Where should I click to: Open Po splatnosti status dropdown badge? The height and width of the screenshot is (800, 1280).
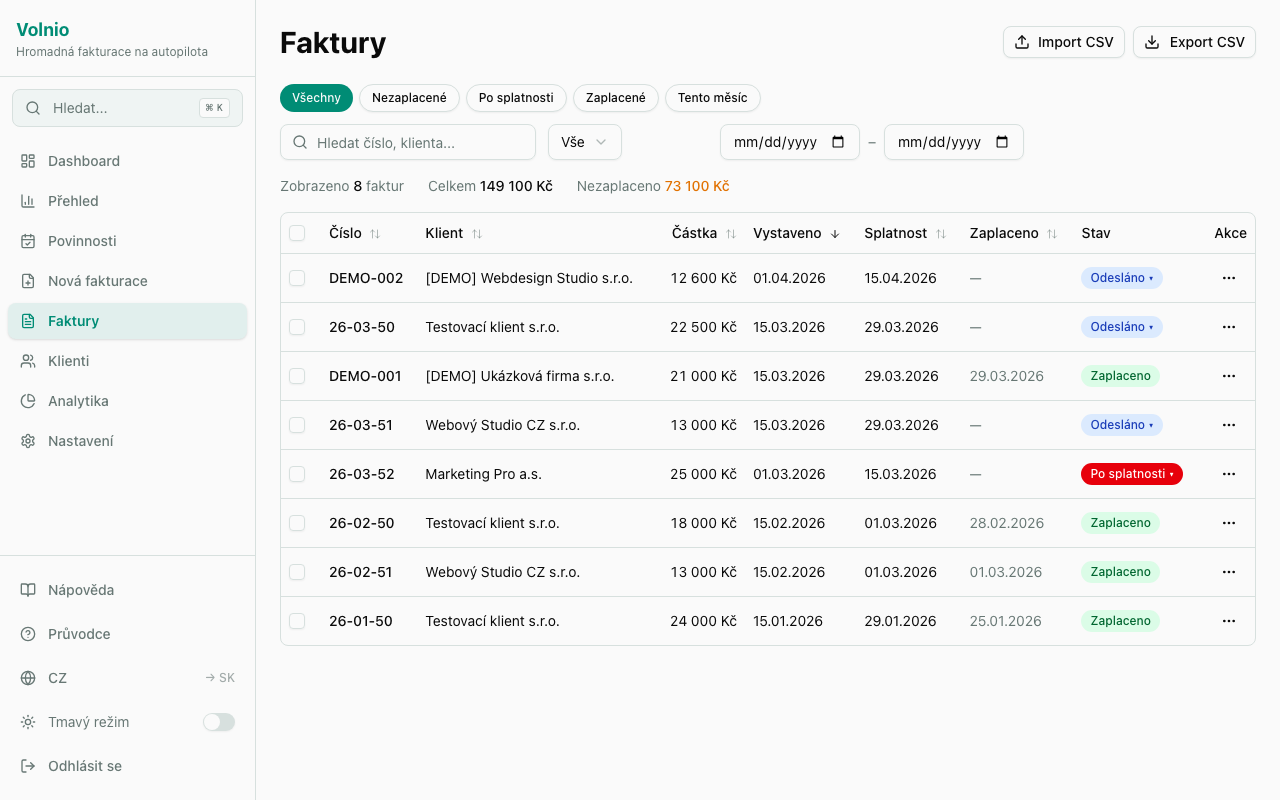1131,474
